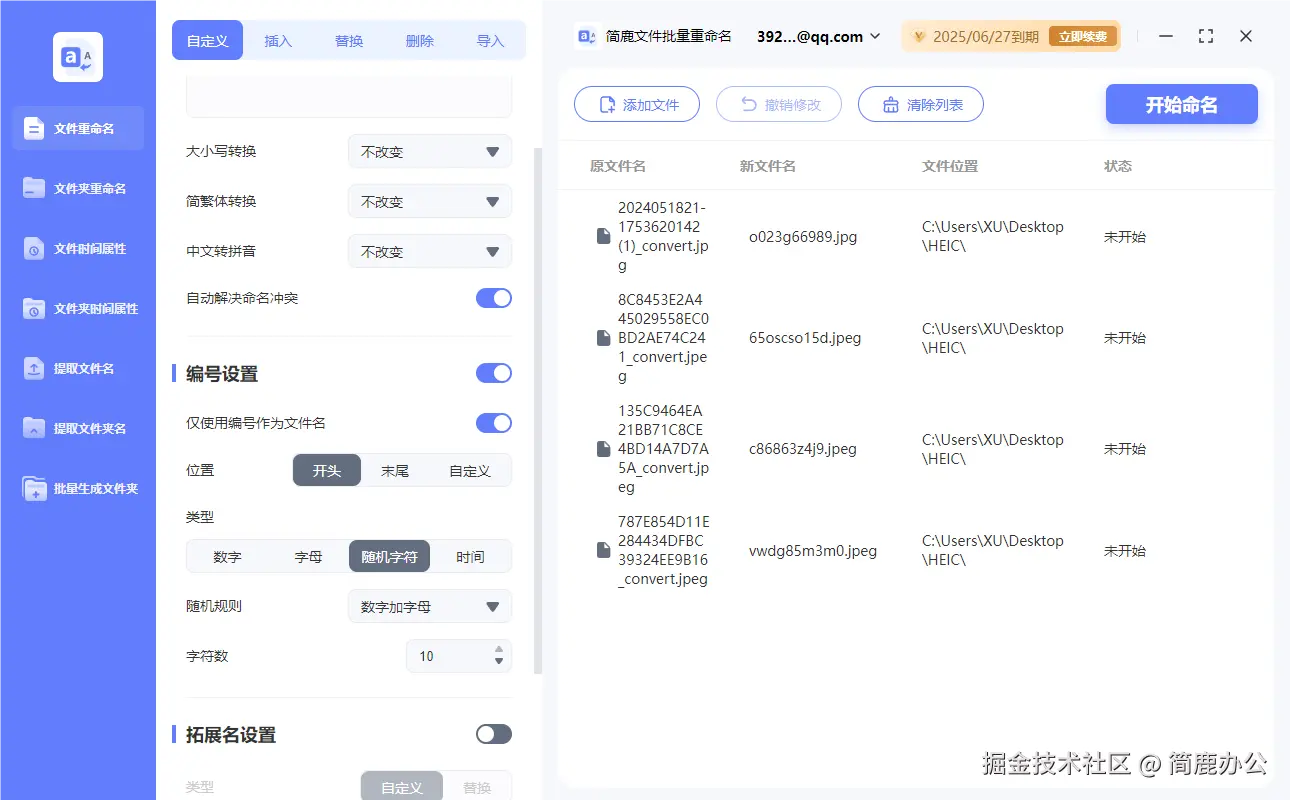Choose 时间 numbering type
This screenshot has height=800, width=1290.
[x=470, y=556]
